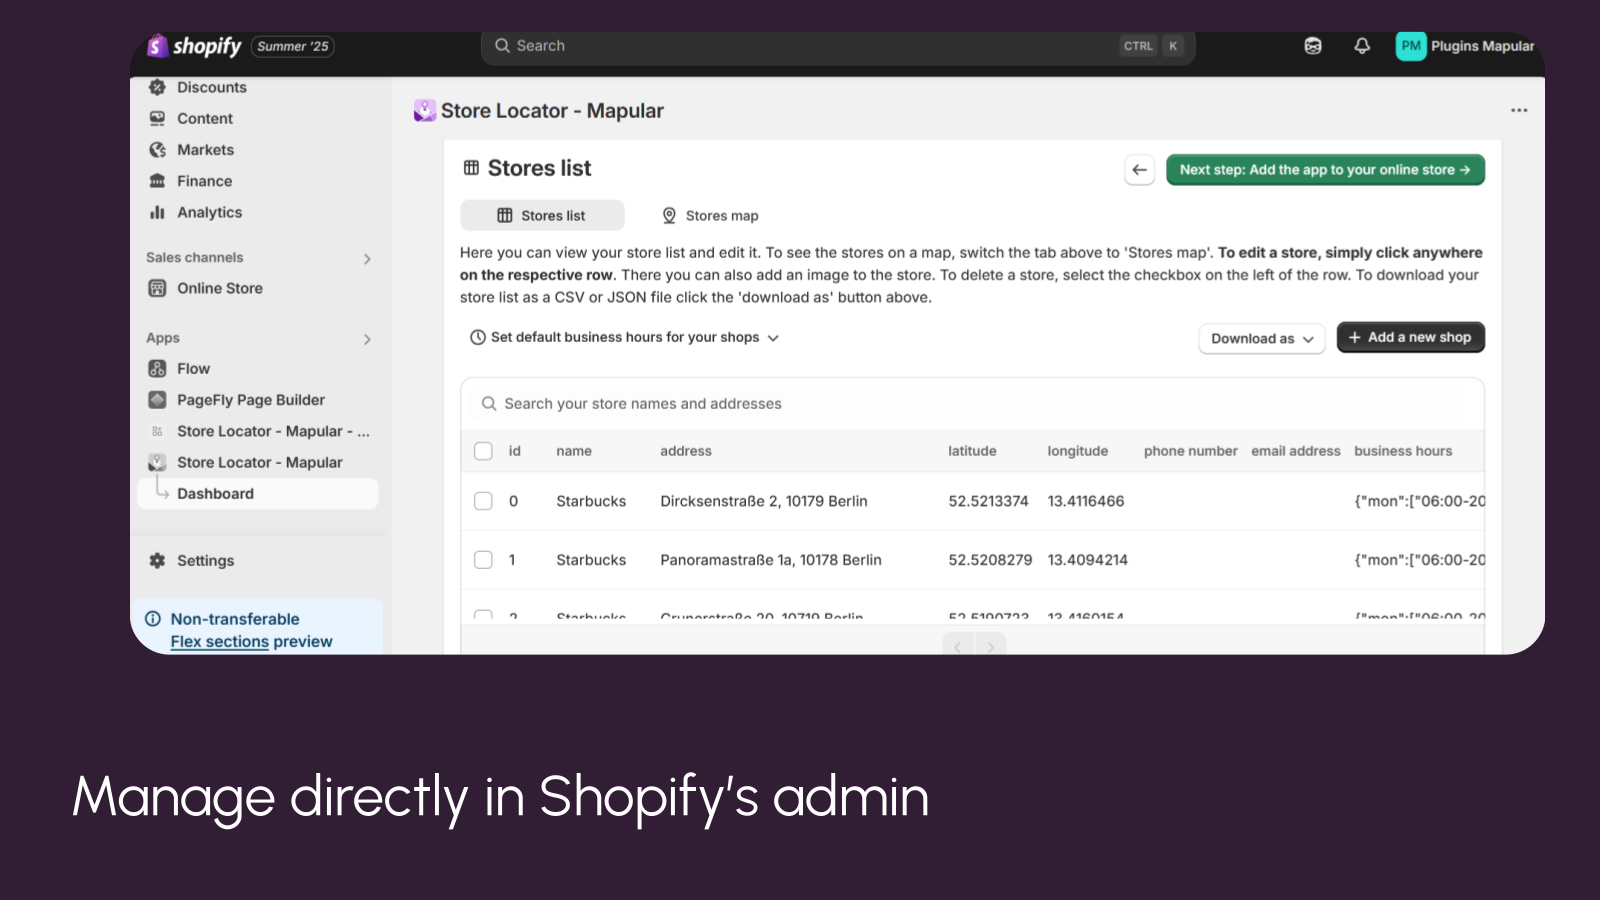The height and width of the screenshot is (900, 1600).
Task: Select checkbox for Panoramastraße 1a store
Action: pyautogui.click(x=483, y=560)
